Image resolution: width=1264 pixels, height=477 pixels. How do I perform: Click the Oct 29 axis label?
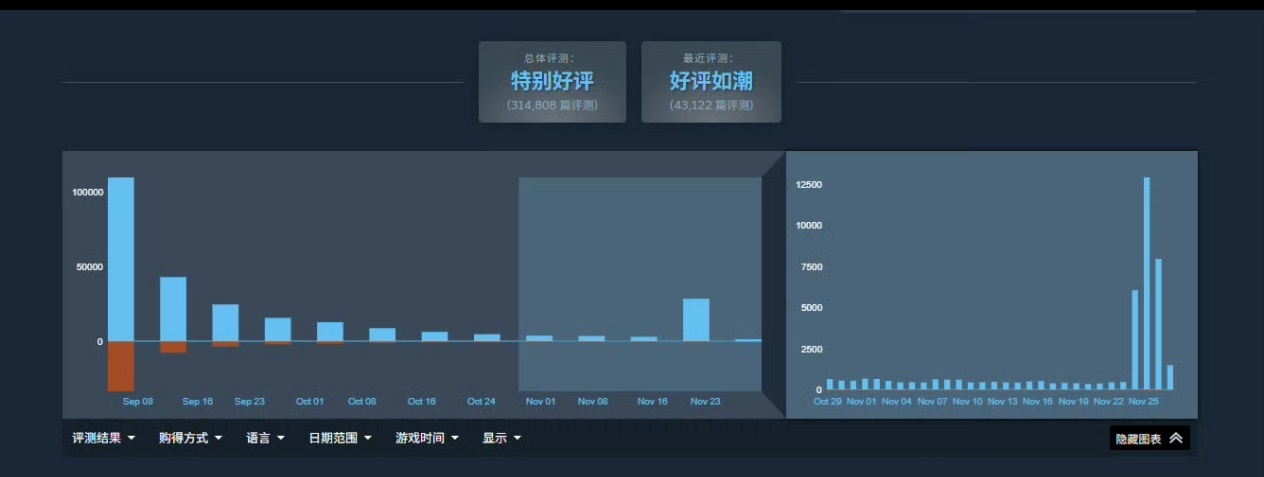point(828,401)
